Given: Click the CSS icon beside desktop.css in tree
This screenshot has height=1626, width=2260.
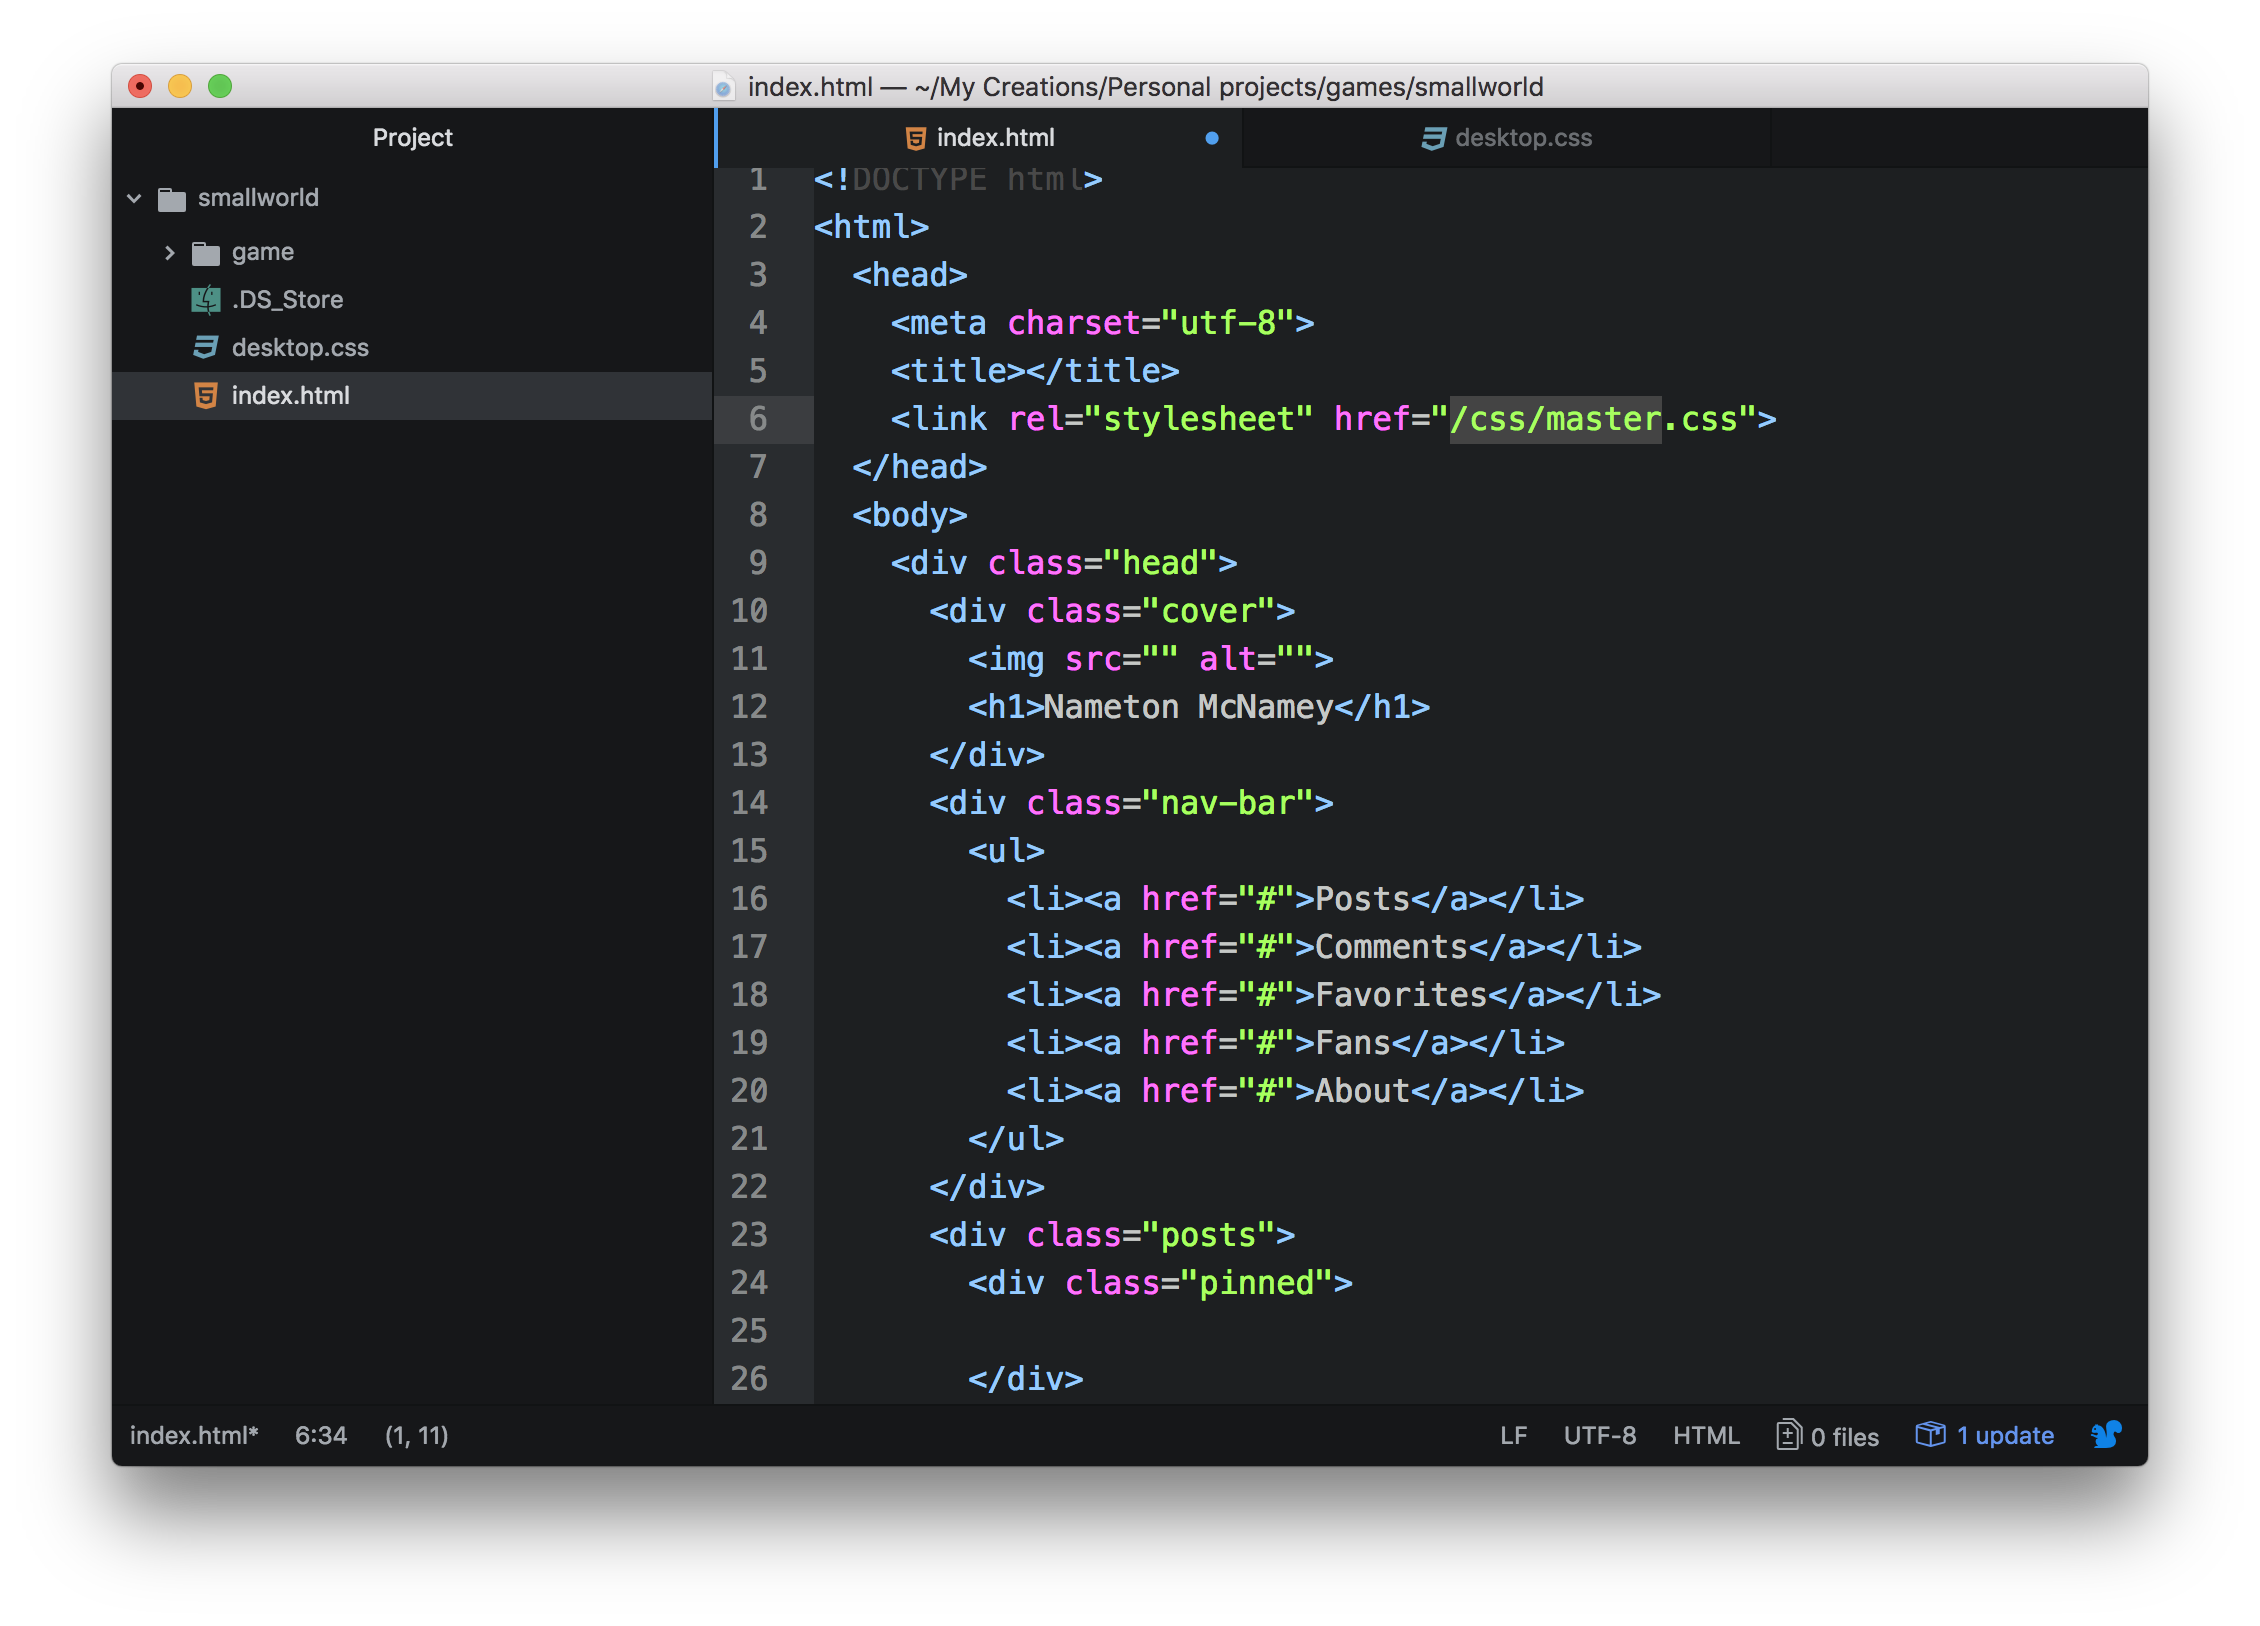Looking at the screenshot, I should click(x=206, y=348).
